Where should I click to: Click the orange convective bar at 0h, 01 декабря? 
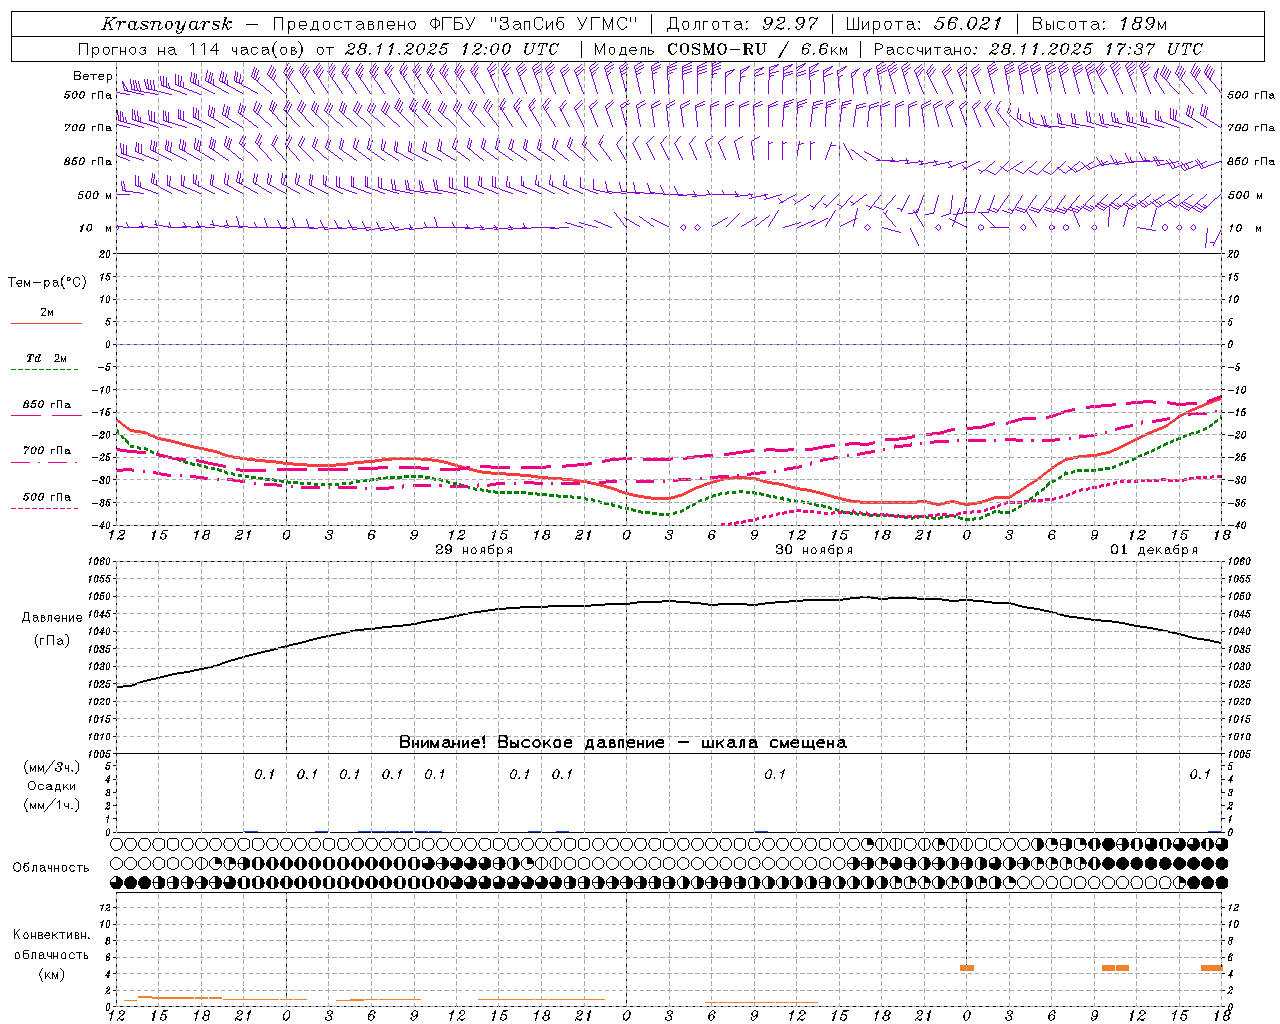click(x=967, y=968)
